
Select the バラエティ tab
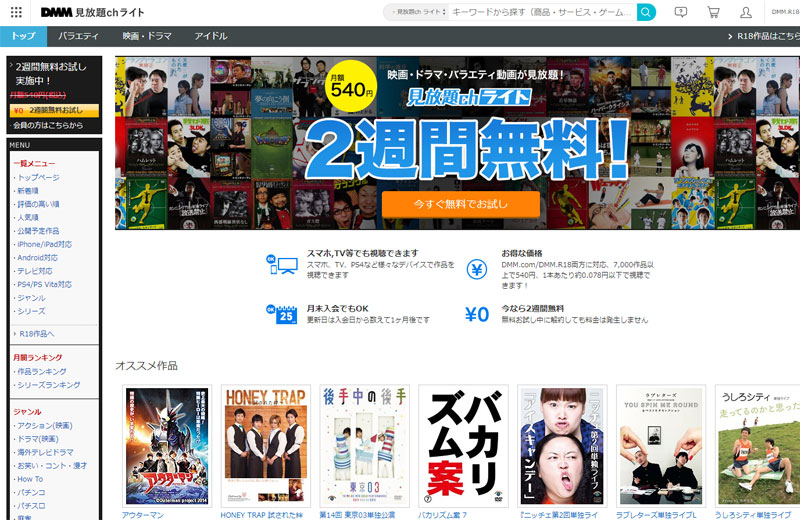(x=78, y=36)
